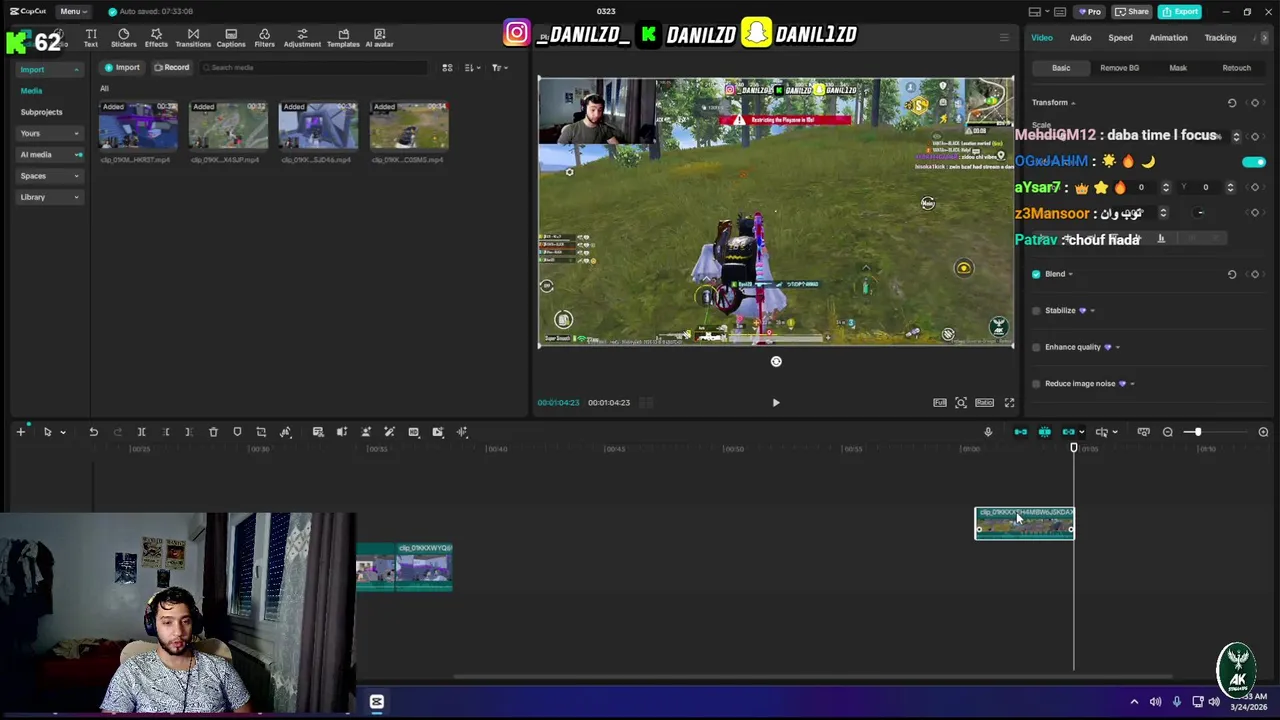Switch to the Speed inspector tab
The height and width of the screenshot is (720, 1280).
[x=1120, y=38]
